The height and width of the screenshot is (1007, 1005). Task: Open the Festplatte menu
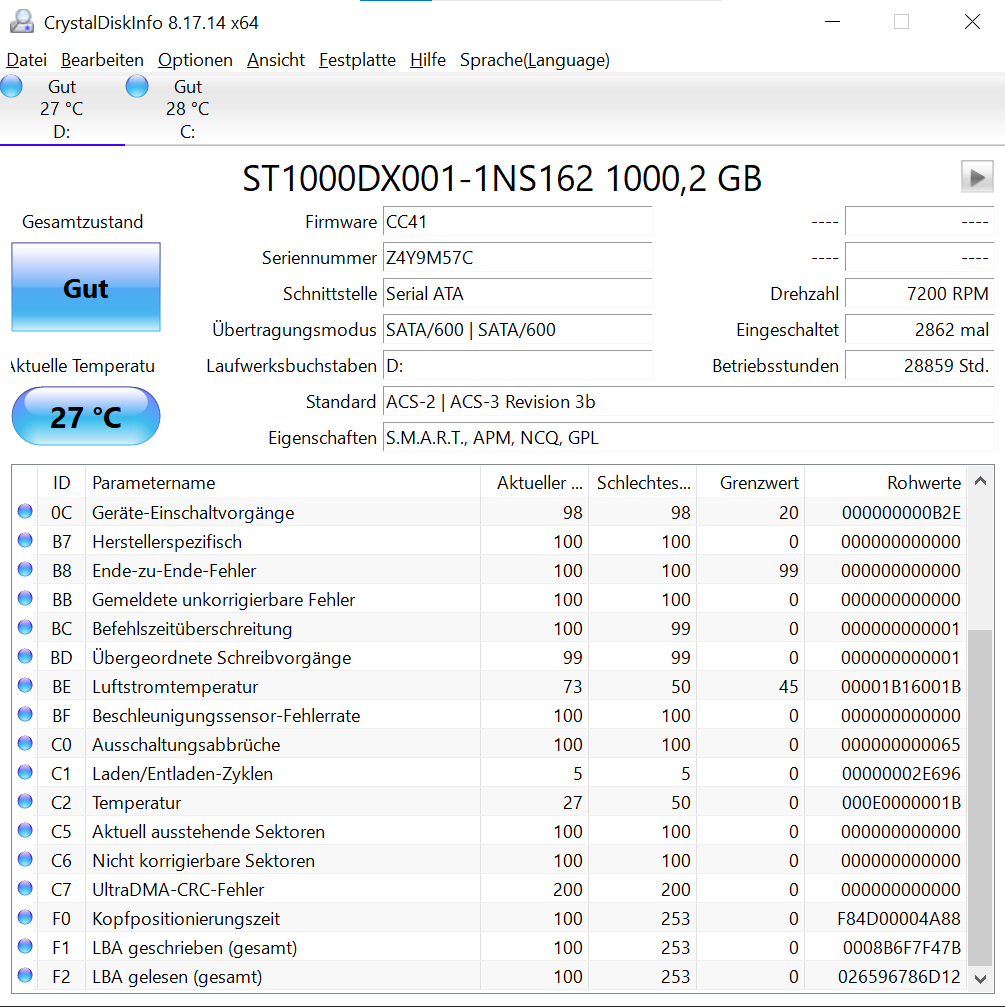[358, 60]
